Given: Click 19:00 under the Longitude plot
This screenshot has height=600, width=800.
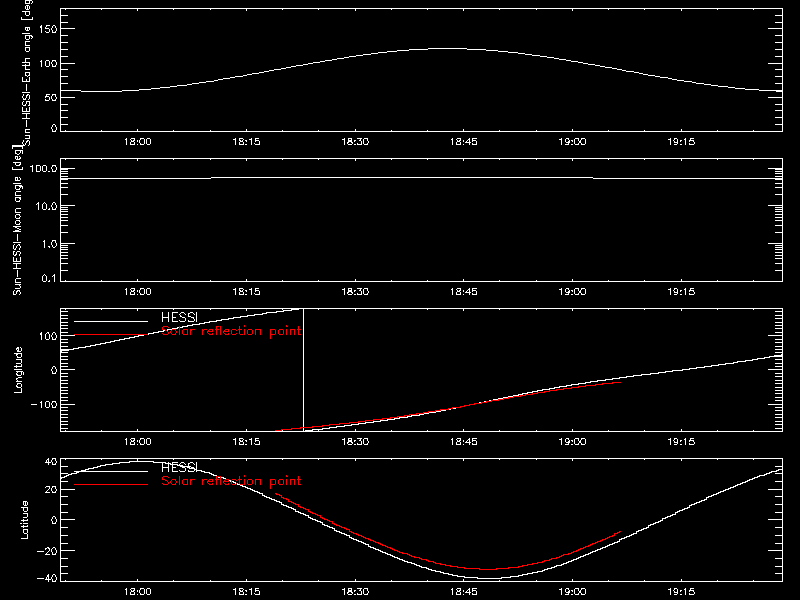Looking at the screenshot, I should (x=572, y=442).
